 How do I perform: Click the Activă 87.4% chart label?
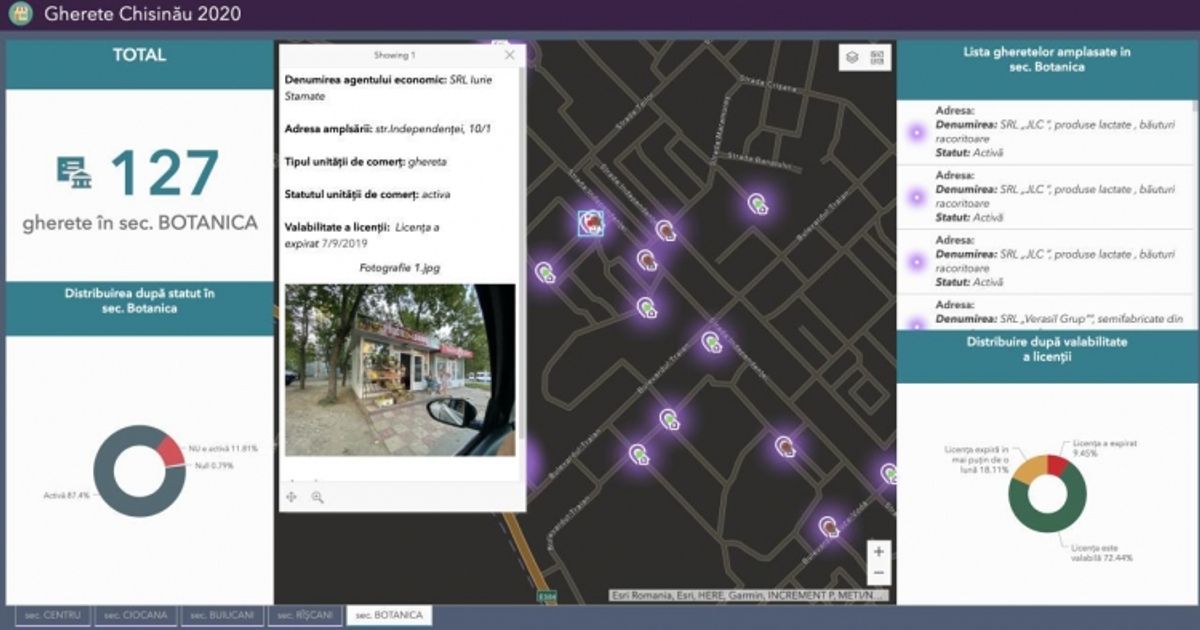click(66, 495)
